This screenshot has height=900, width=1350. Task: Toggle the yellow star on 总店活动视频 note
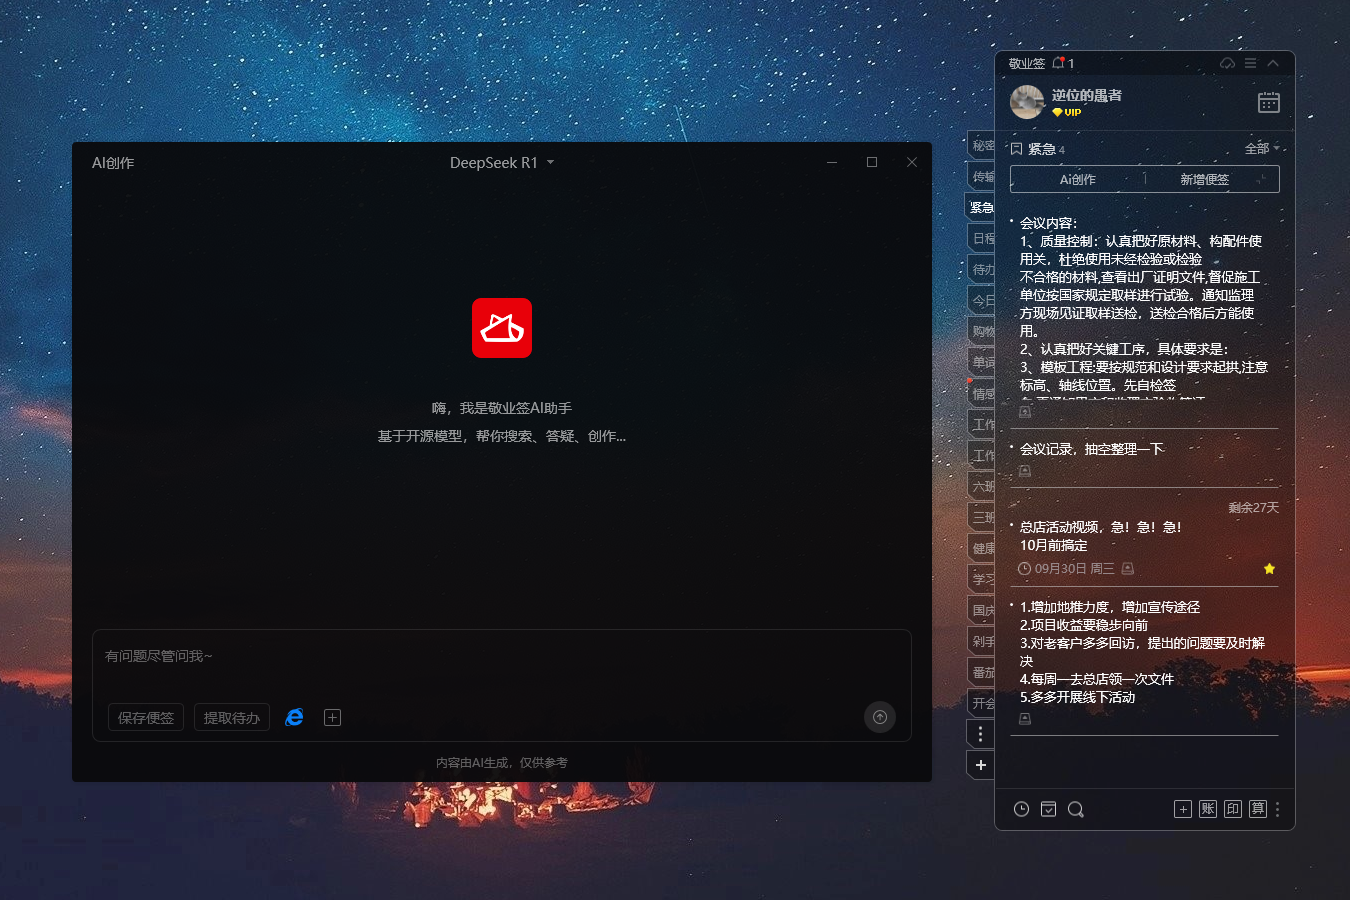pos(1269,568)
